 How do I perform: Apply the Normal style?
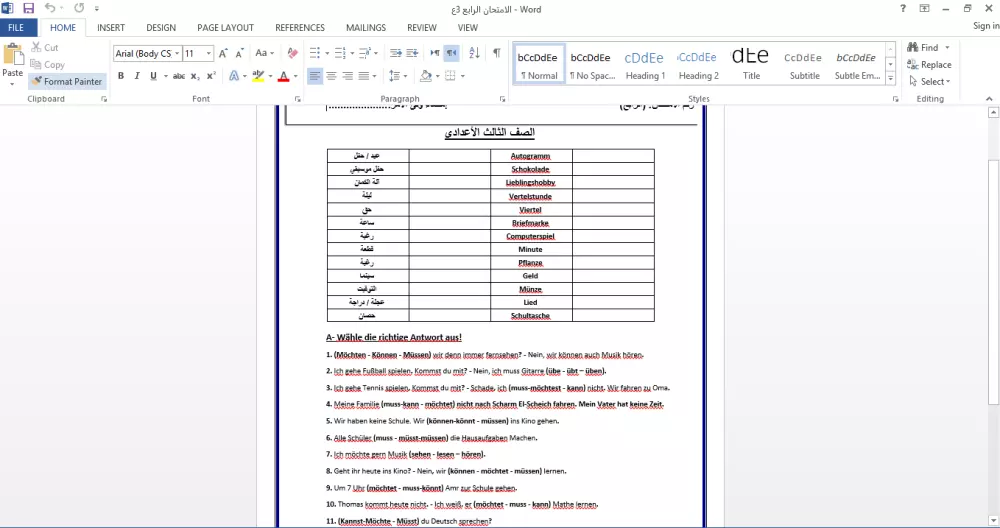tap(539, 64)
